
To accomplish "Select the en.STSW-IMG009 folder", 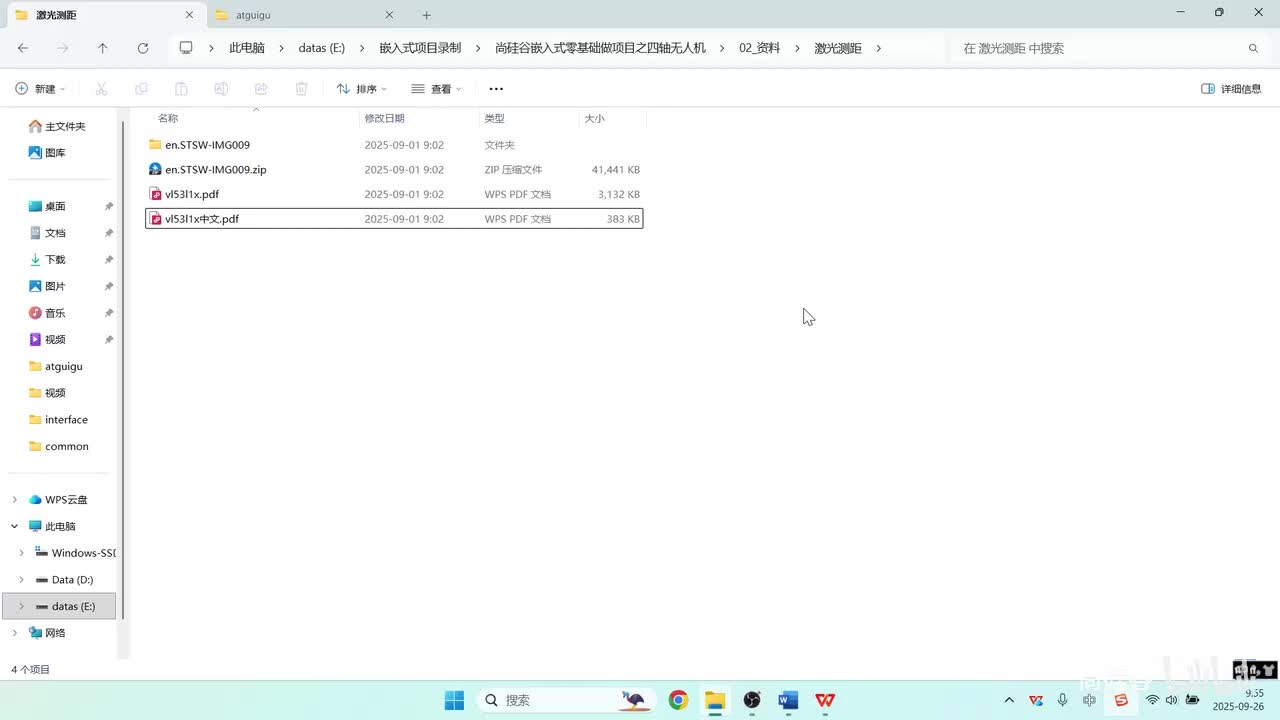I will pos(394,145).
